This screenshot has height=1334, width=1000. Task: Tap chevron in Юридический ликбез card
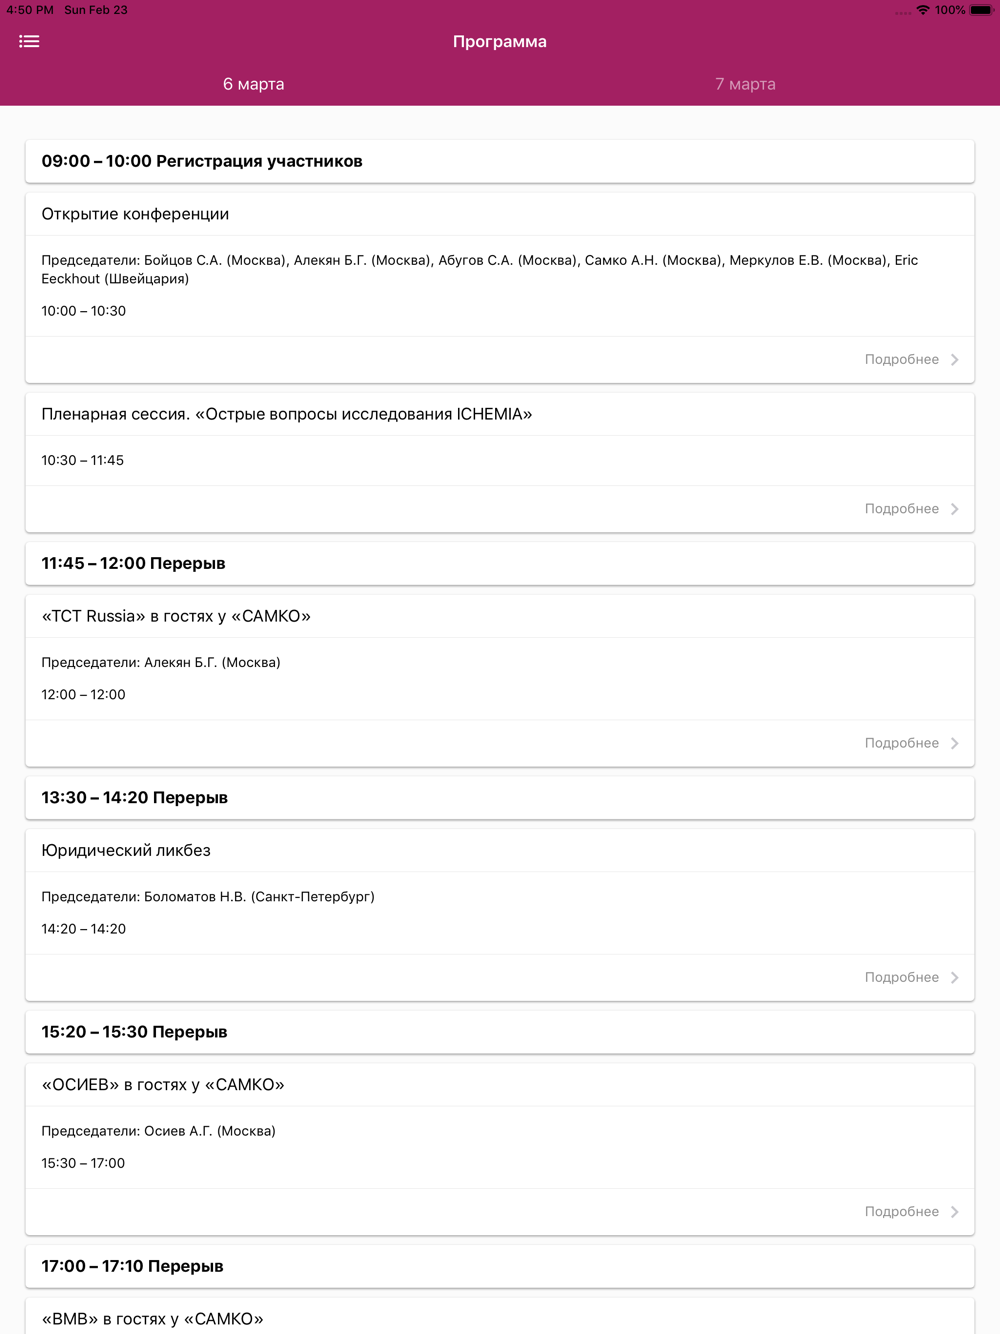click(955, 977)
